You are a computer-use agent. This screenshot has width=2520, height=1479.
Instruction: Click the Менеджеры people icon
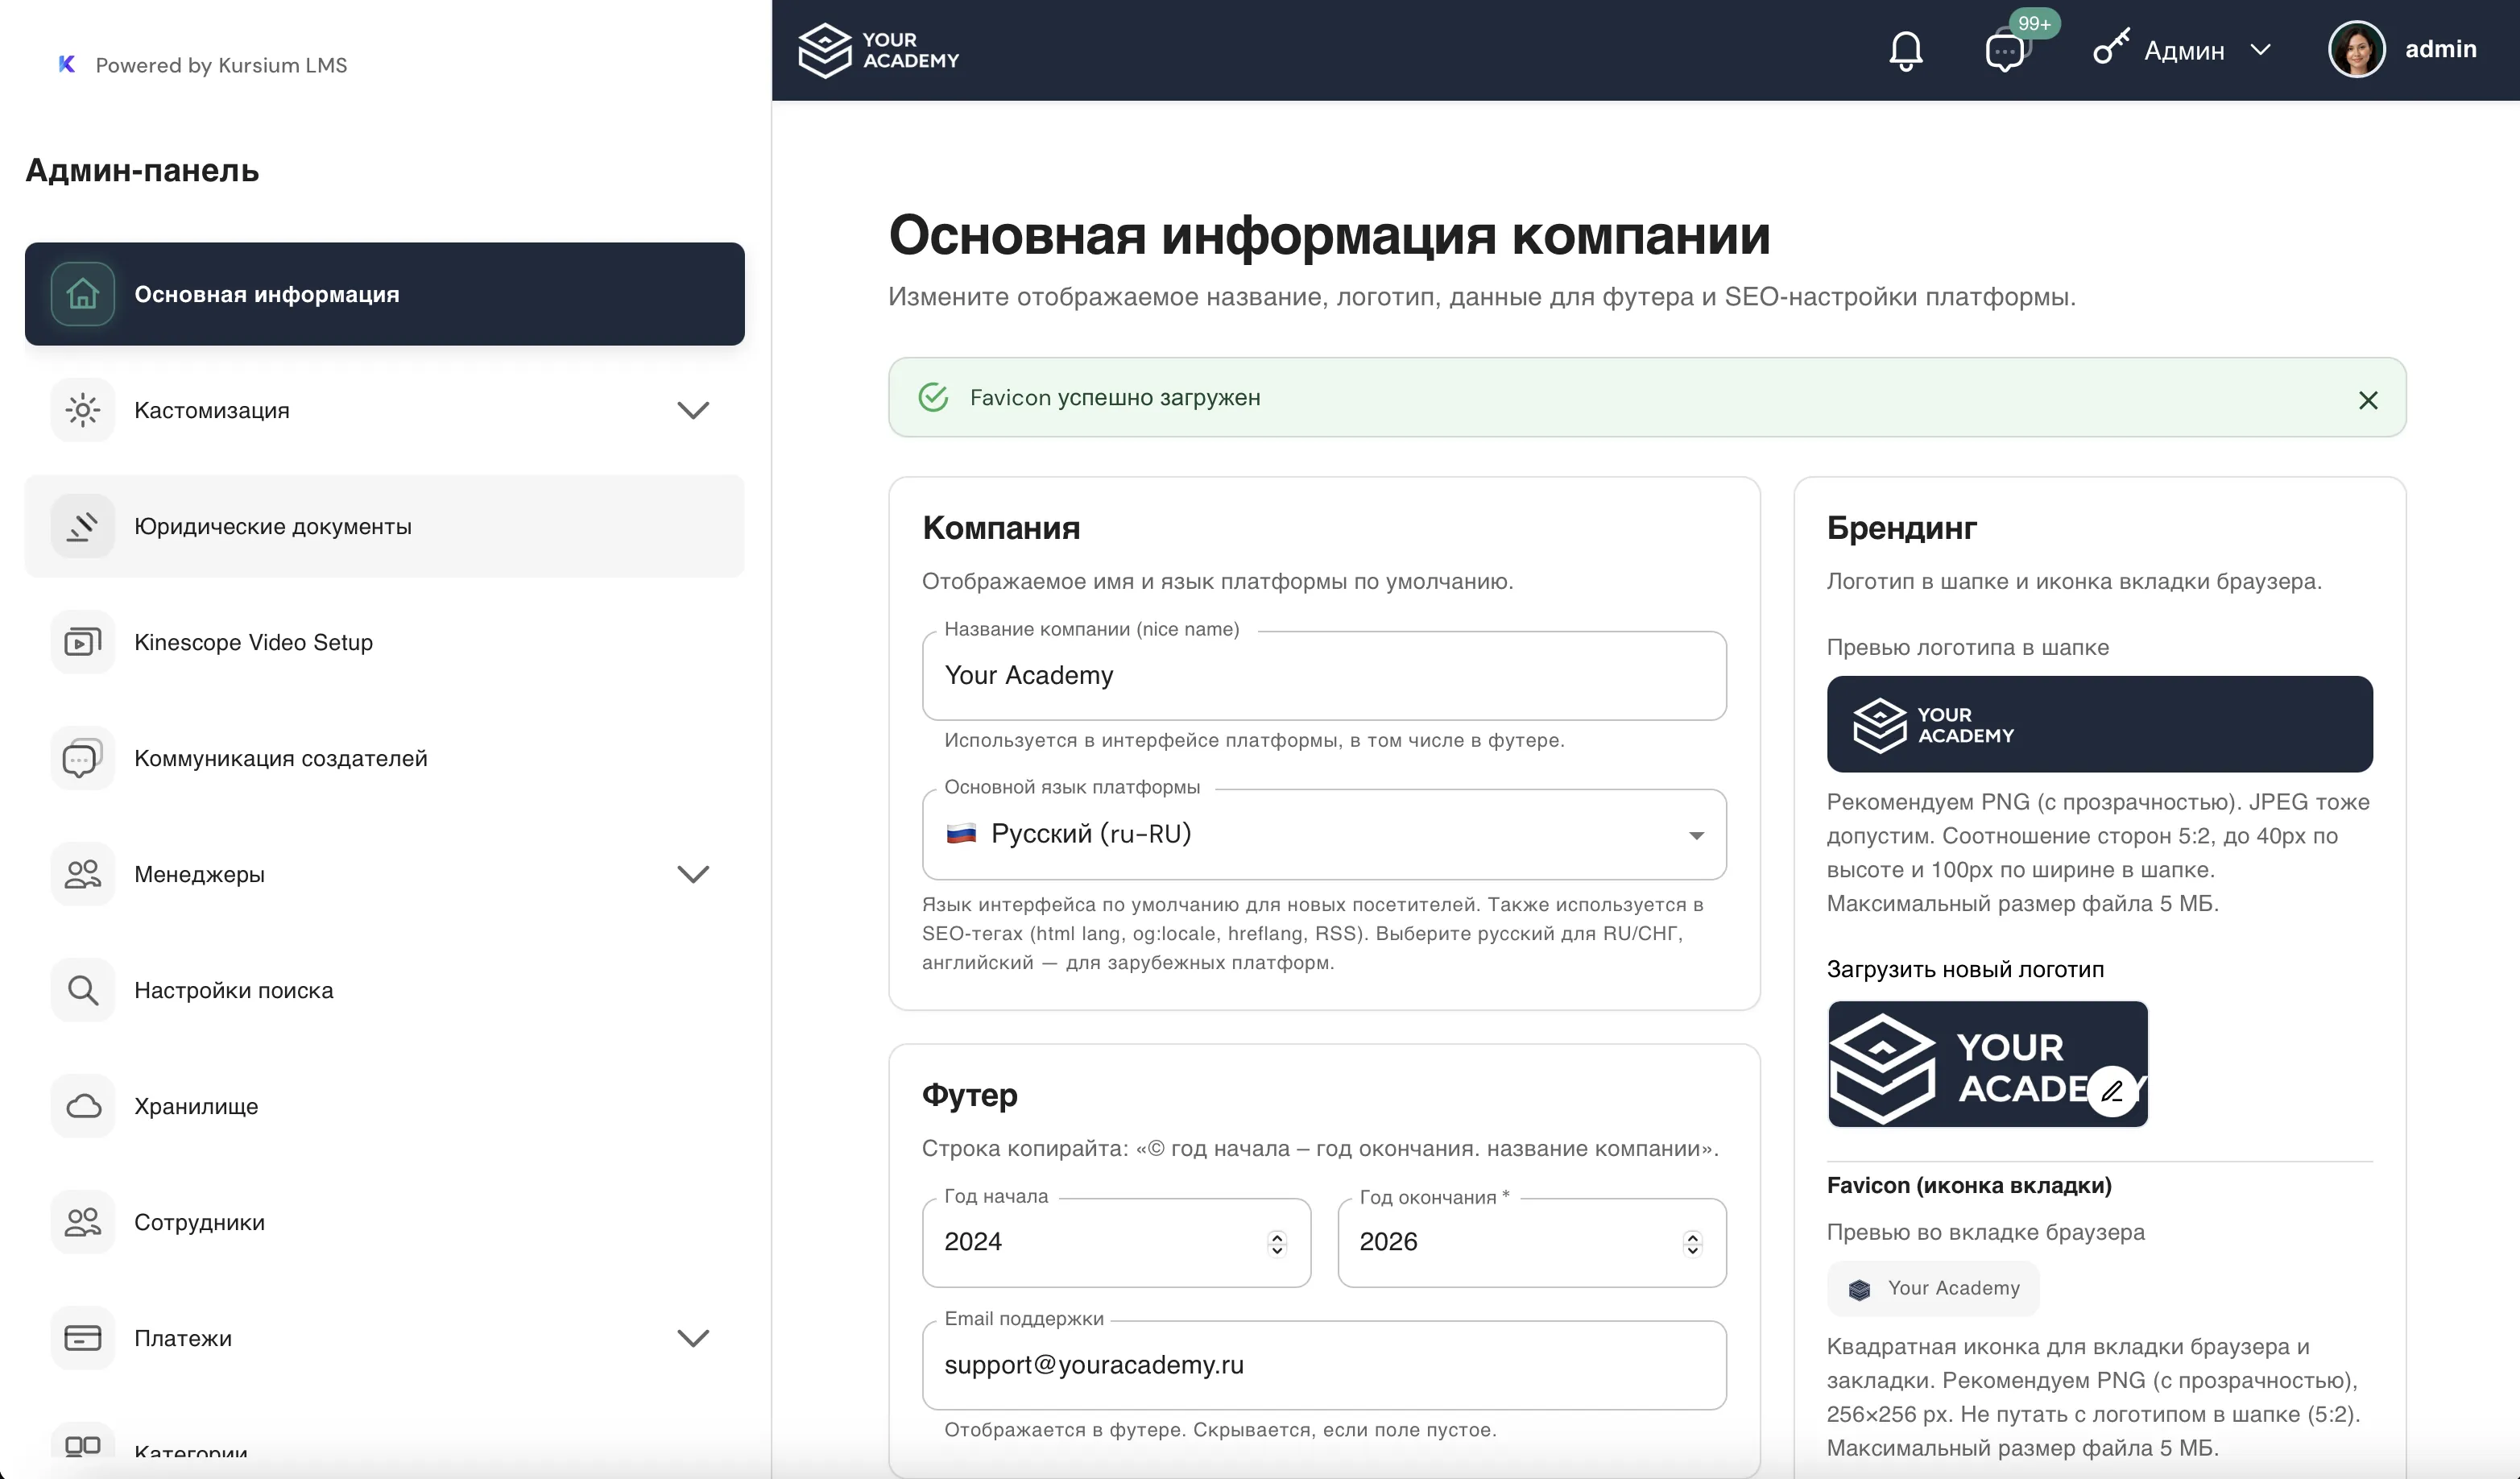click(x=83, y=874)
